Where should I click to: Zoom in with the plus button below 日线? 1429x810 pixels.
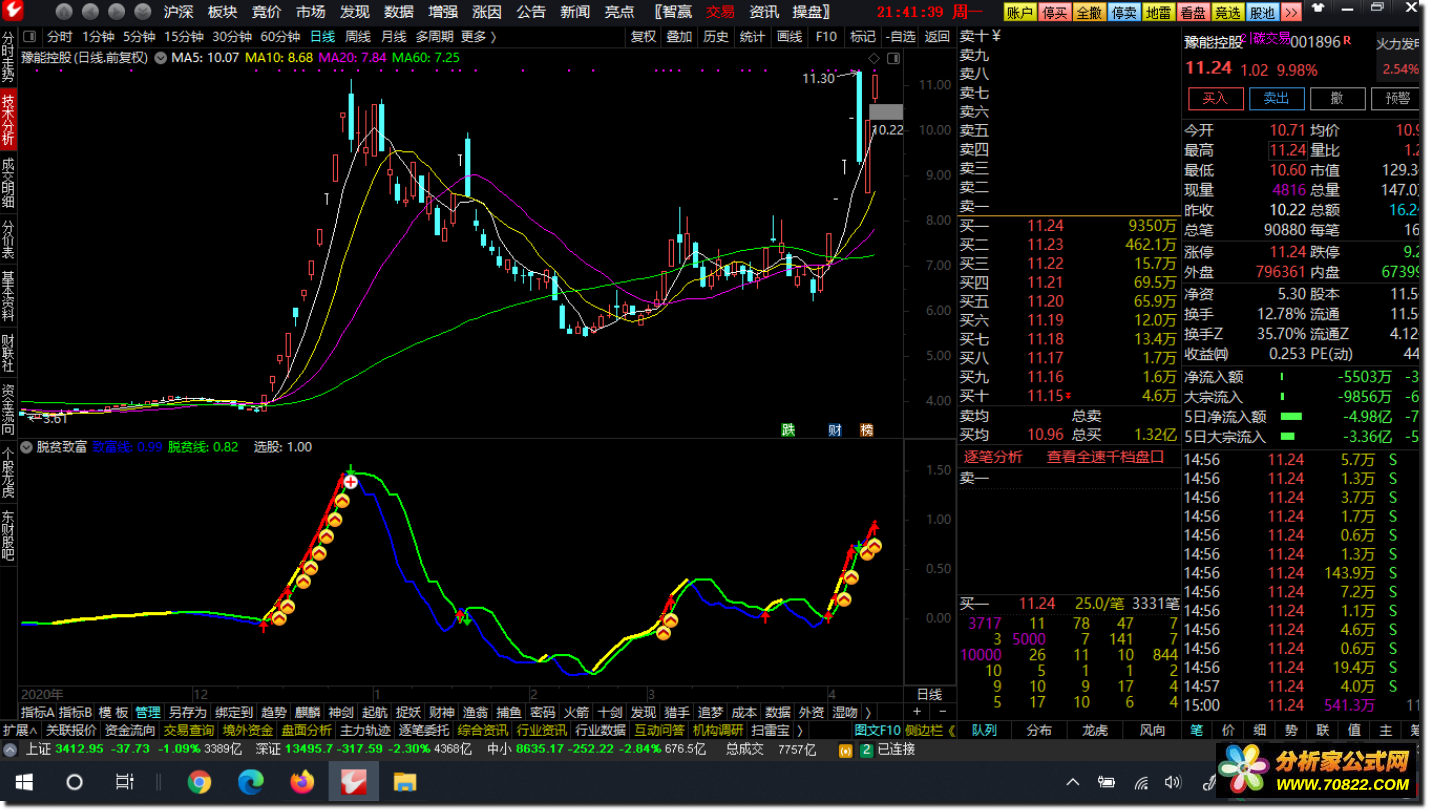click(918, 712)
